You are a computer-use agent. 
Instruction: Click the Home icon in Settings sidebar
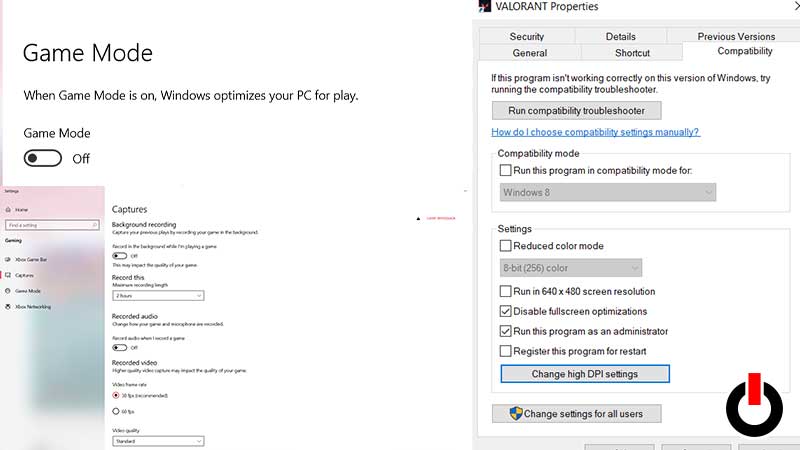tap(8, 210)
